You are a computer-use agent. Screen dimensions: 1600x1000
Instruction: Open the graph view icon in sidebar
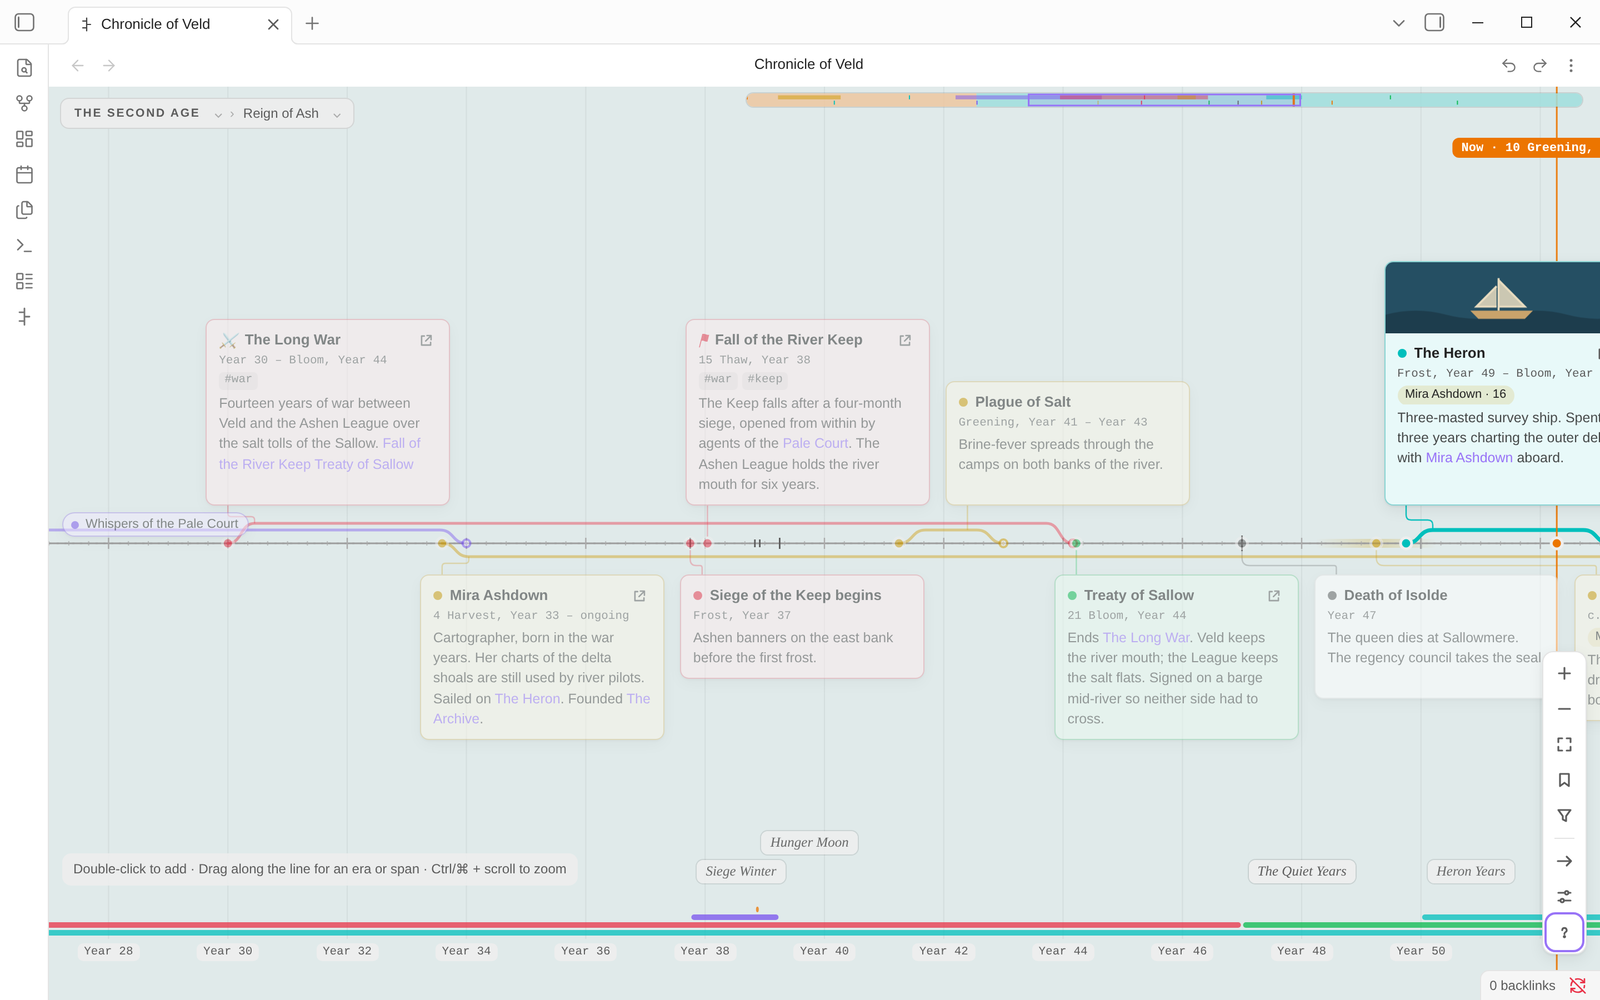tap(24, 103)
